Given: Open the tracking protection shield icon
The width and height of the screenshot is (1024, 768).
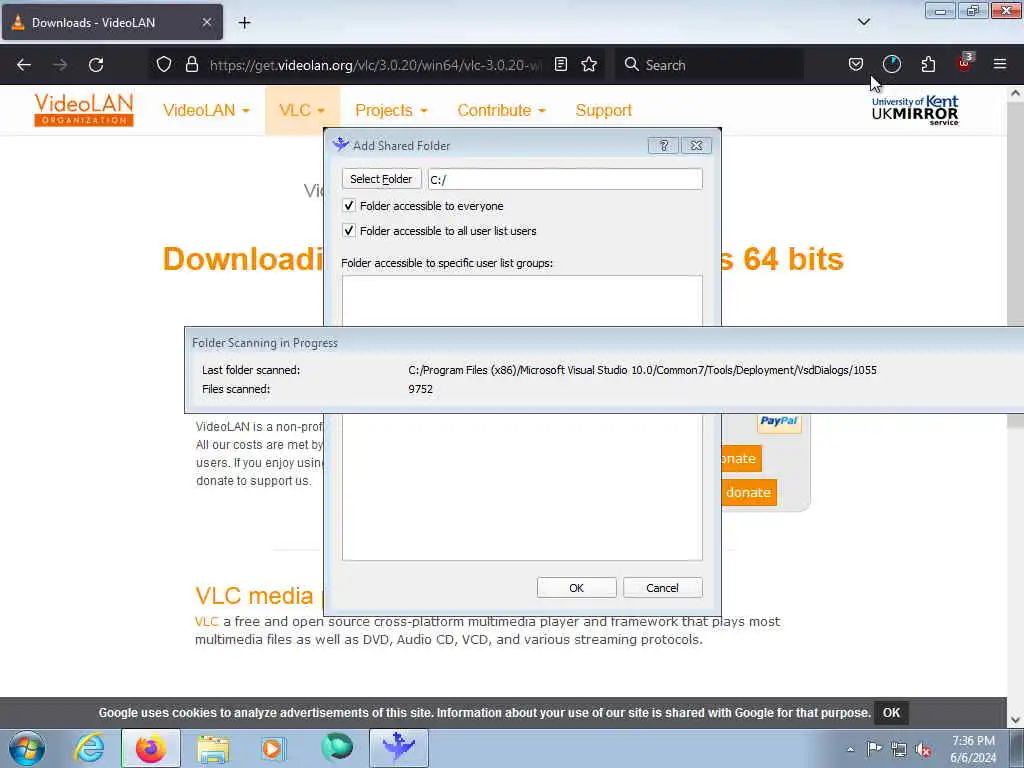Looking at the screenshot, I should point(164,64).
